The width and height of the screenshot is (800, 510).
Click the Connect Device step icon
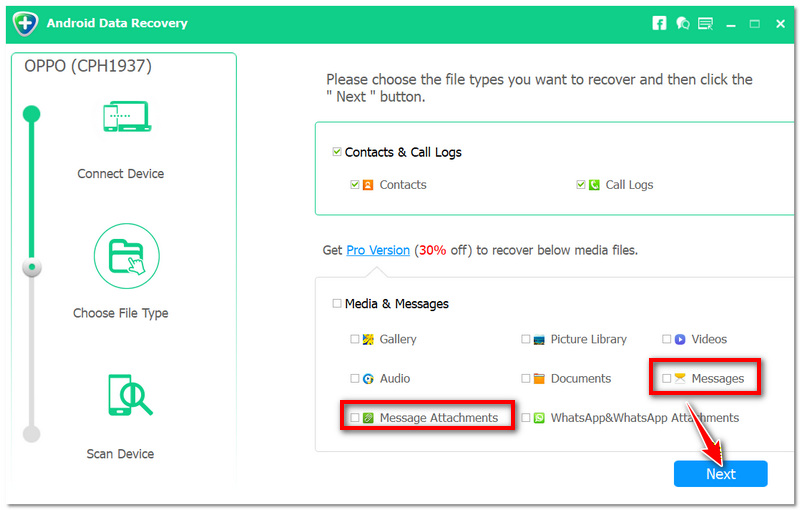pos(127,116)
